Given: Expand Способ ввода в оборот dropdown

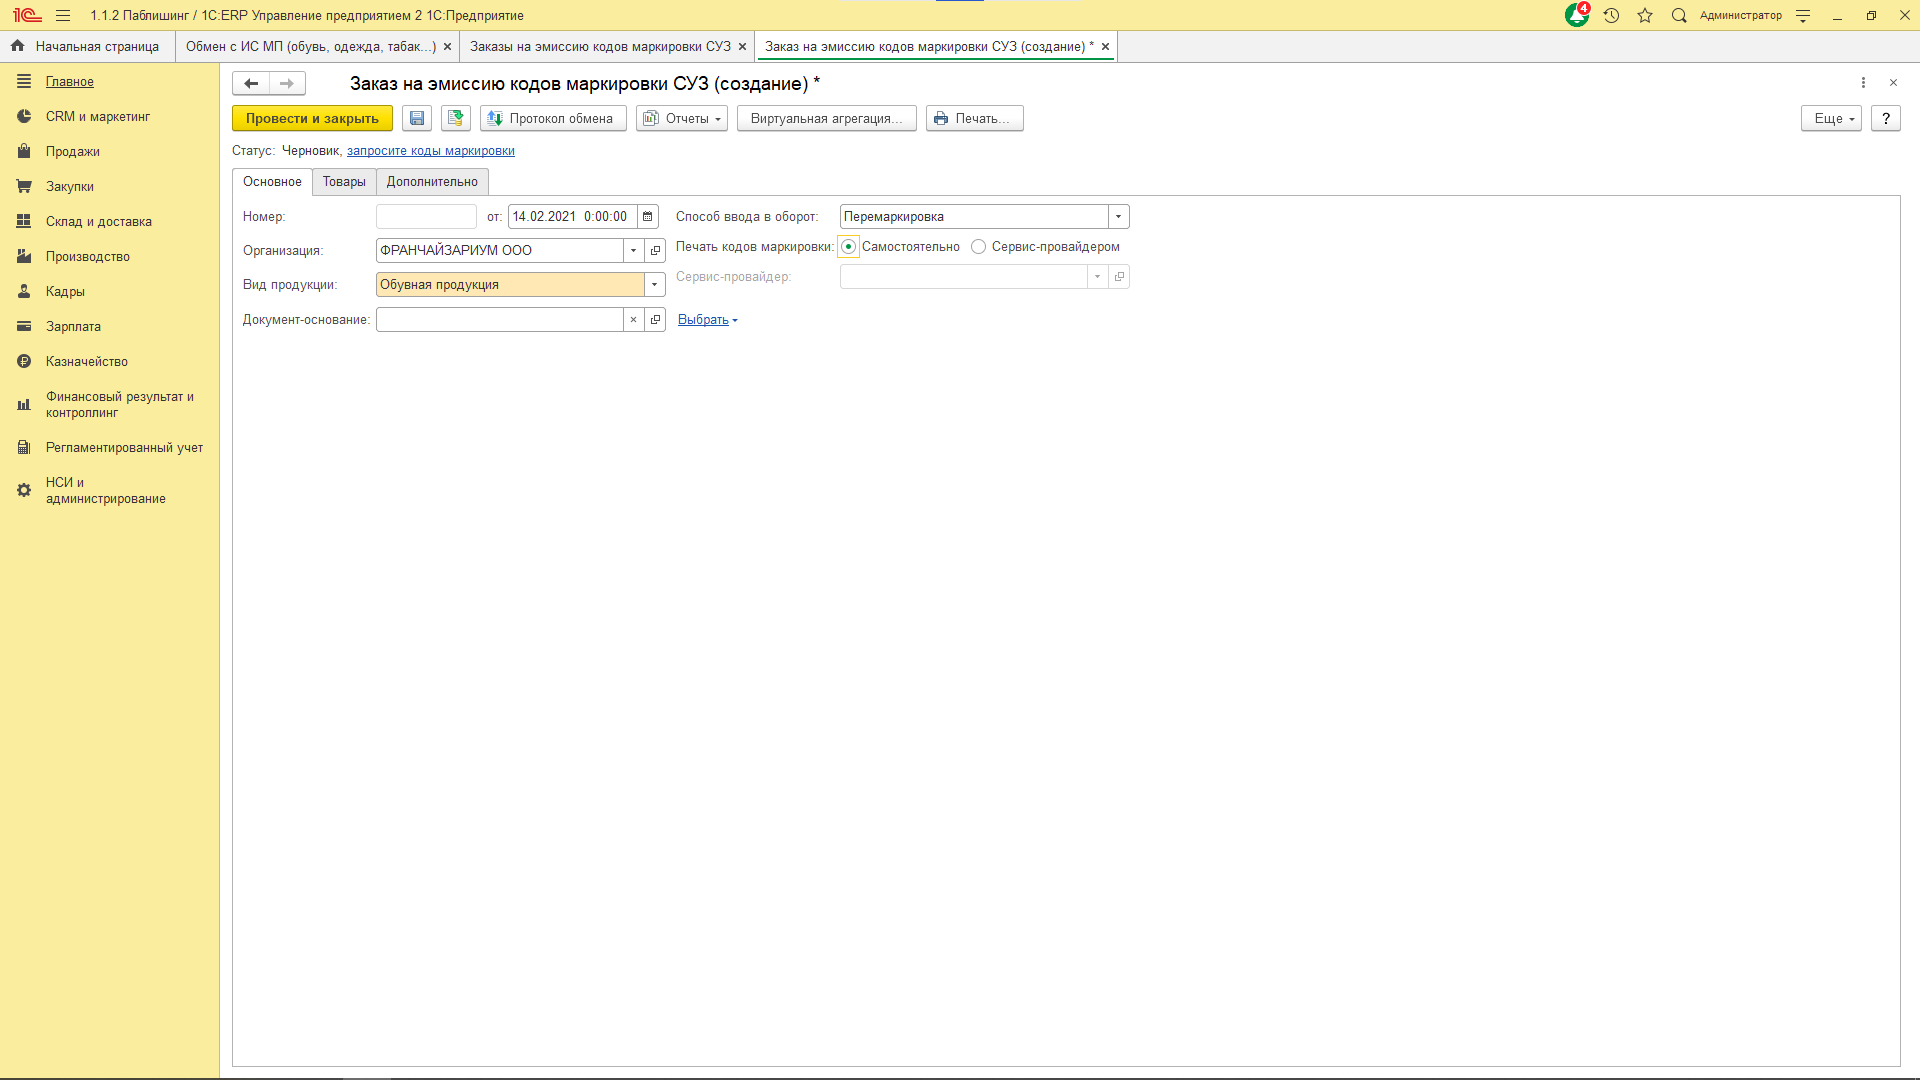Looking at the screenshot, I should [1118, 216].
